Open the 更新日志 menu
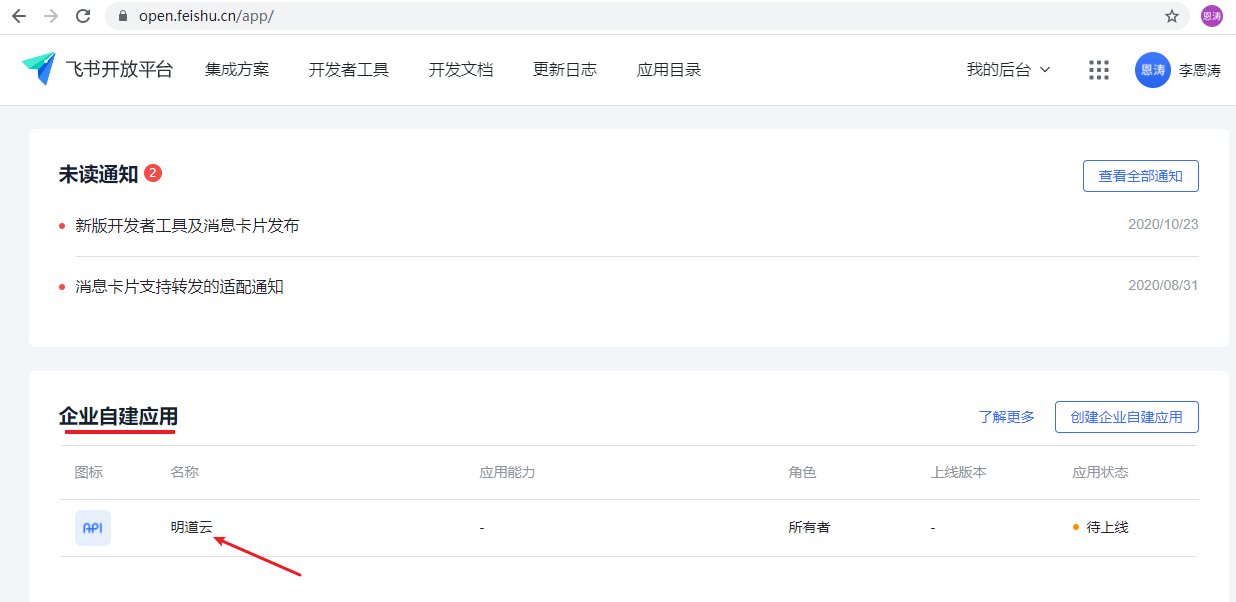Image resolution: width=1236 pixels, height=602 pixels. [x=565, y=70]
